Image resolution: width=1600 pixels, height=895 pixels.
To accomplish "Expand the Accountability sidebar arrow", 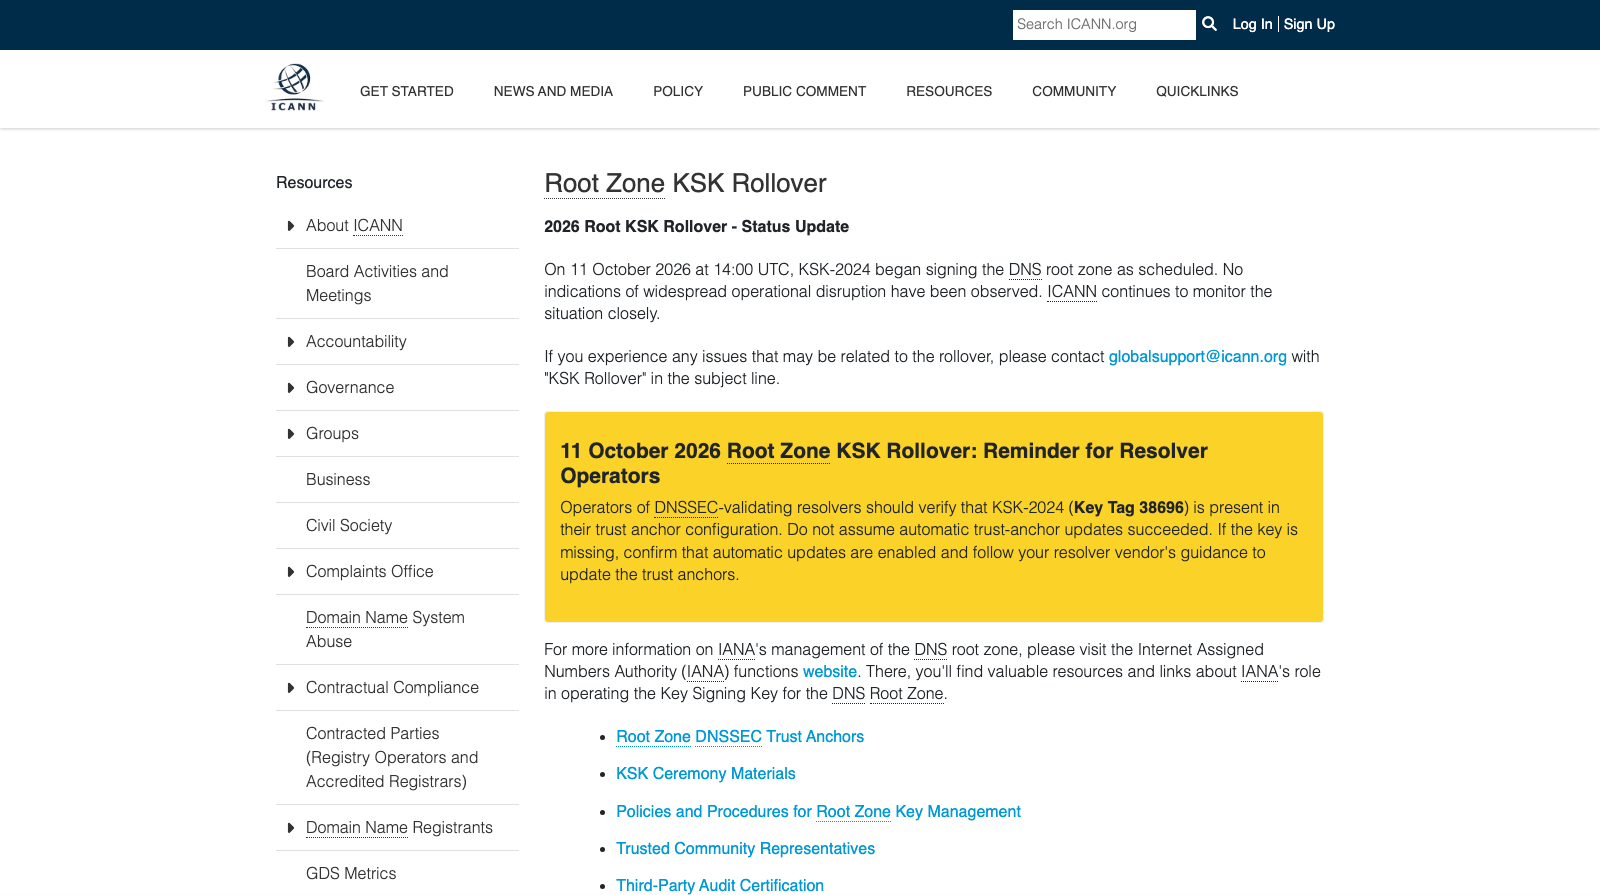I will point(290,342).
